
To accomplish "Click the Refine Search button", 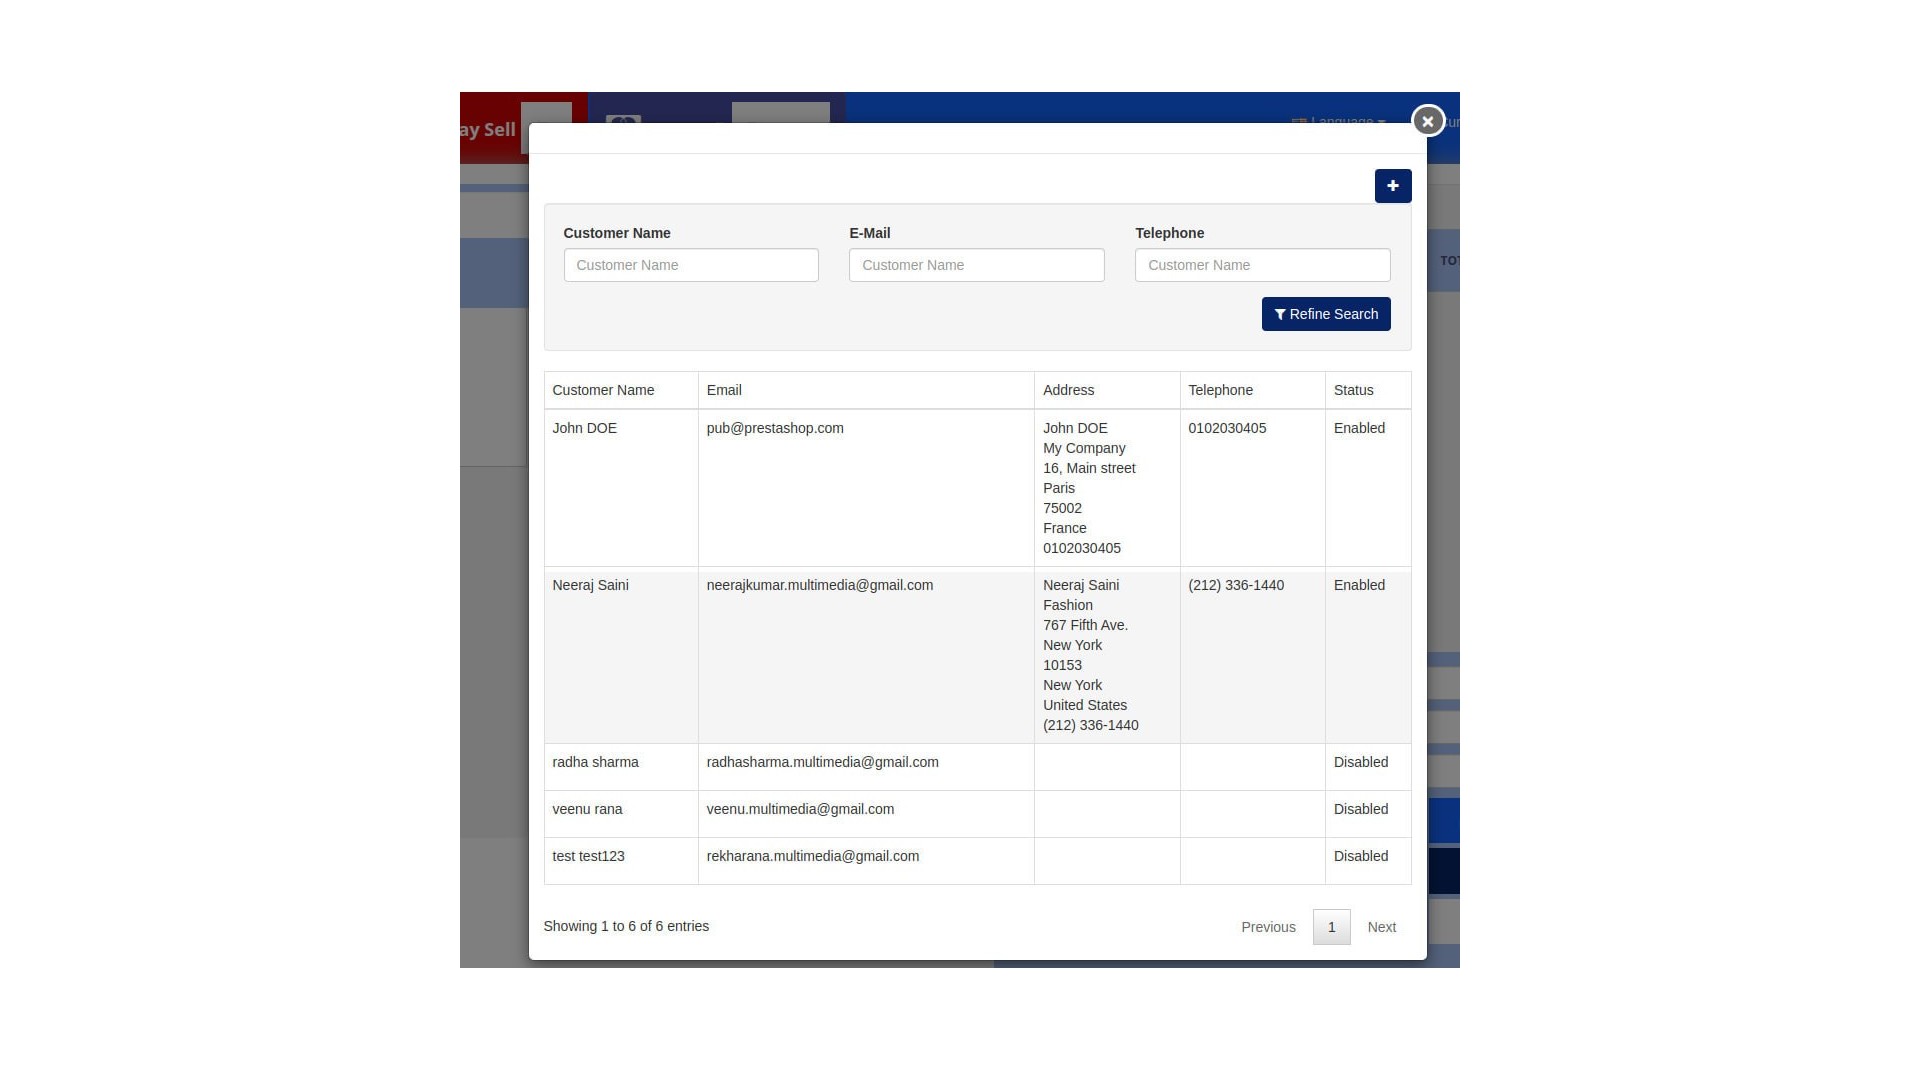I will pyautogui.click(x=1325, y=314).
